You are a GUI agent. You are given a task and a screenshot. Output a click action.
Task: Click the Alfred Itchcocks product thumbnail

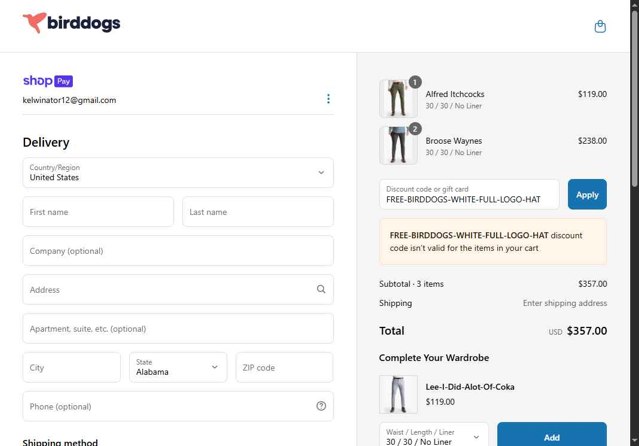[x=398, y=99]
